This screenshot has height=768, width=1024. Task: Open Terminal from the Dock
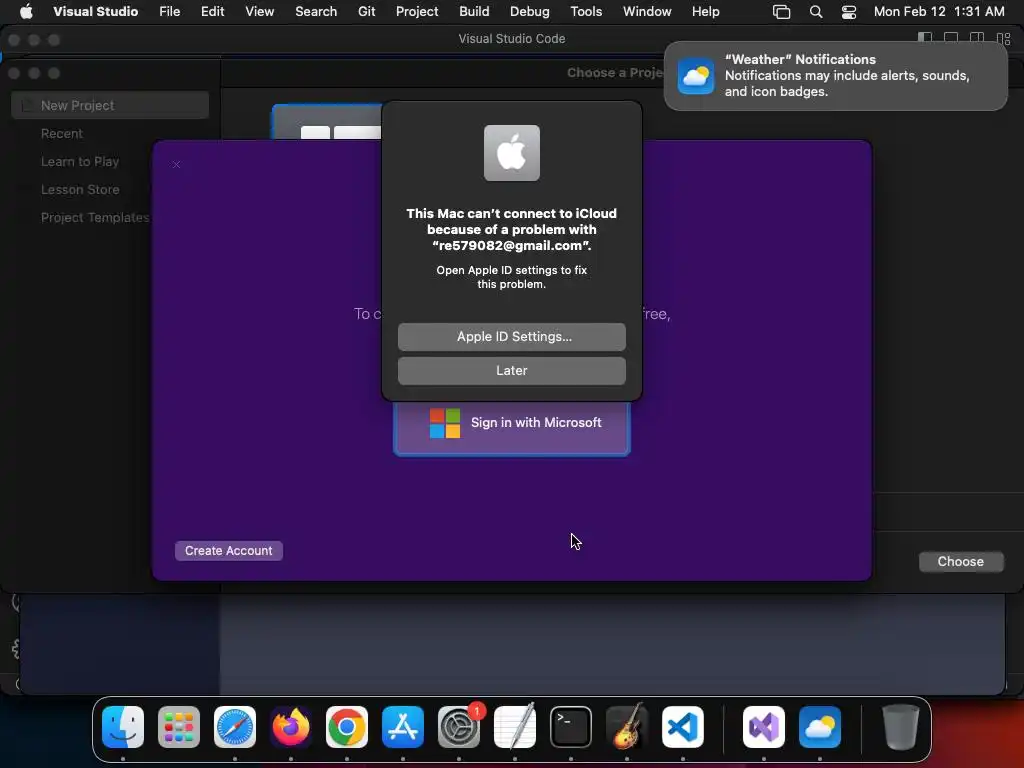[571, 727]
